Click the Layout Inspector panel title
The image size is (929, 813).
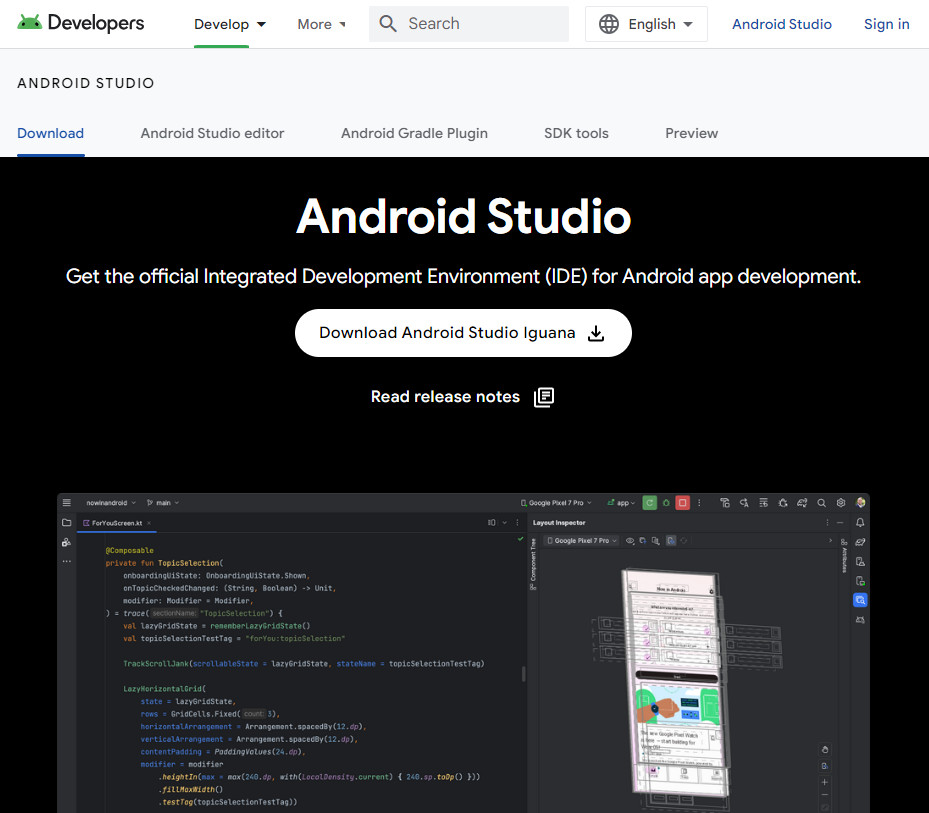click(x=559, y=523)
